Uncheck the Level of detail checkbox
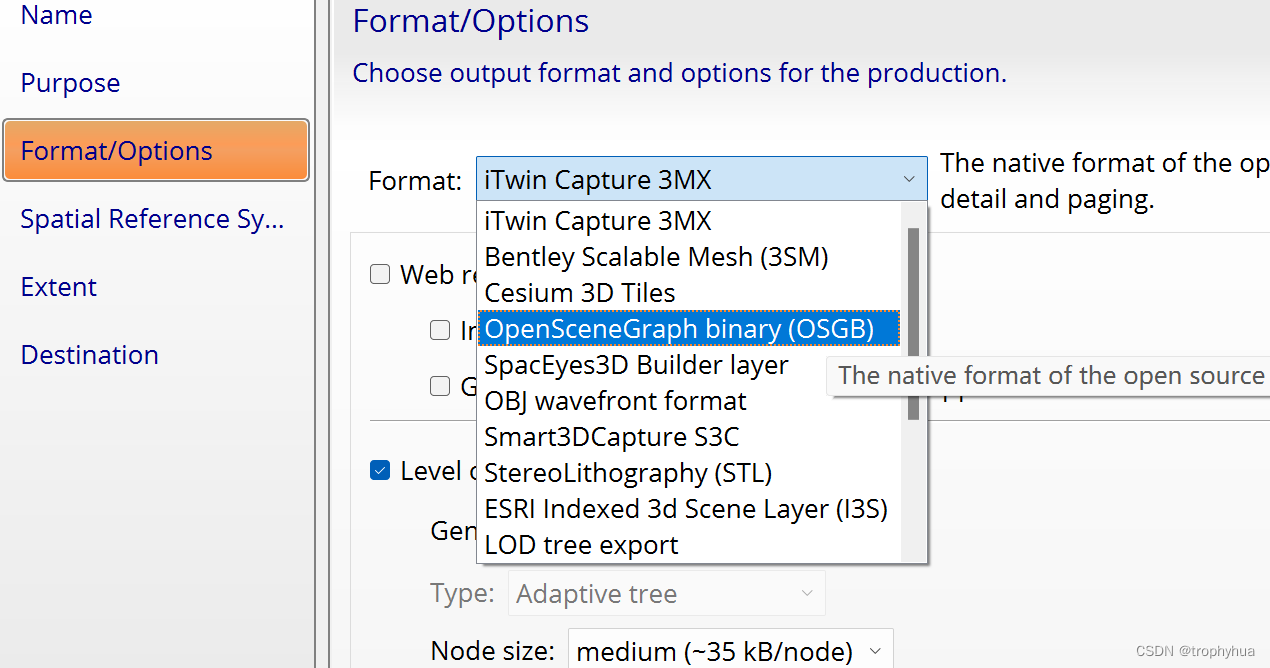Screen dimensions: 1270x668 point(380,470)
